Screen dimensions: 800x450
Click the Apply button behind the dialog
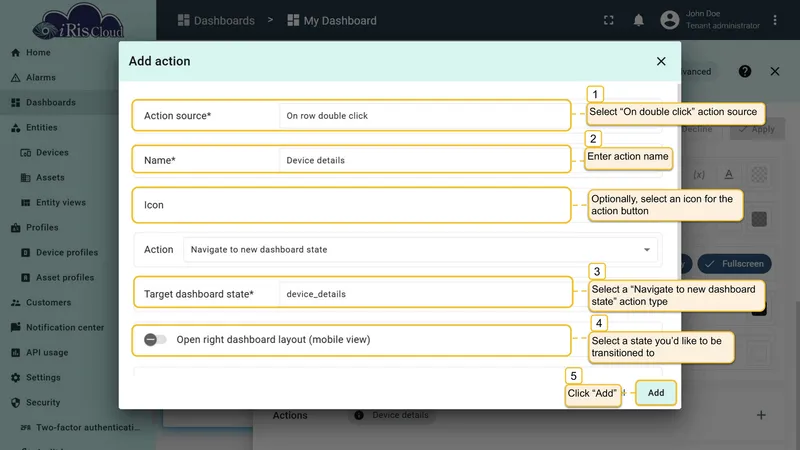pos(757,129)
